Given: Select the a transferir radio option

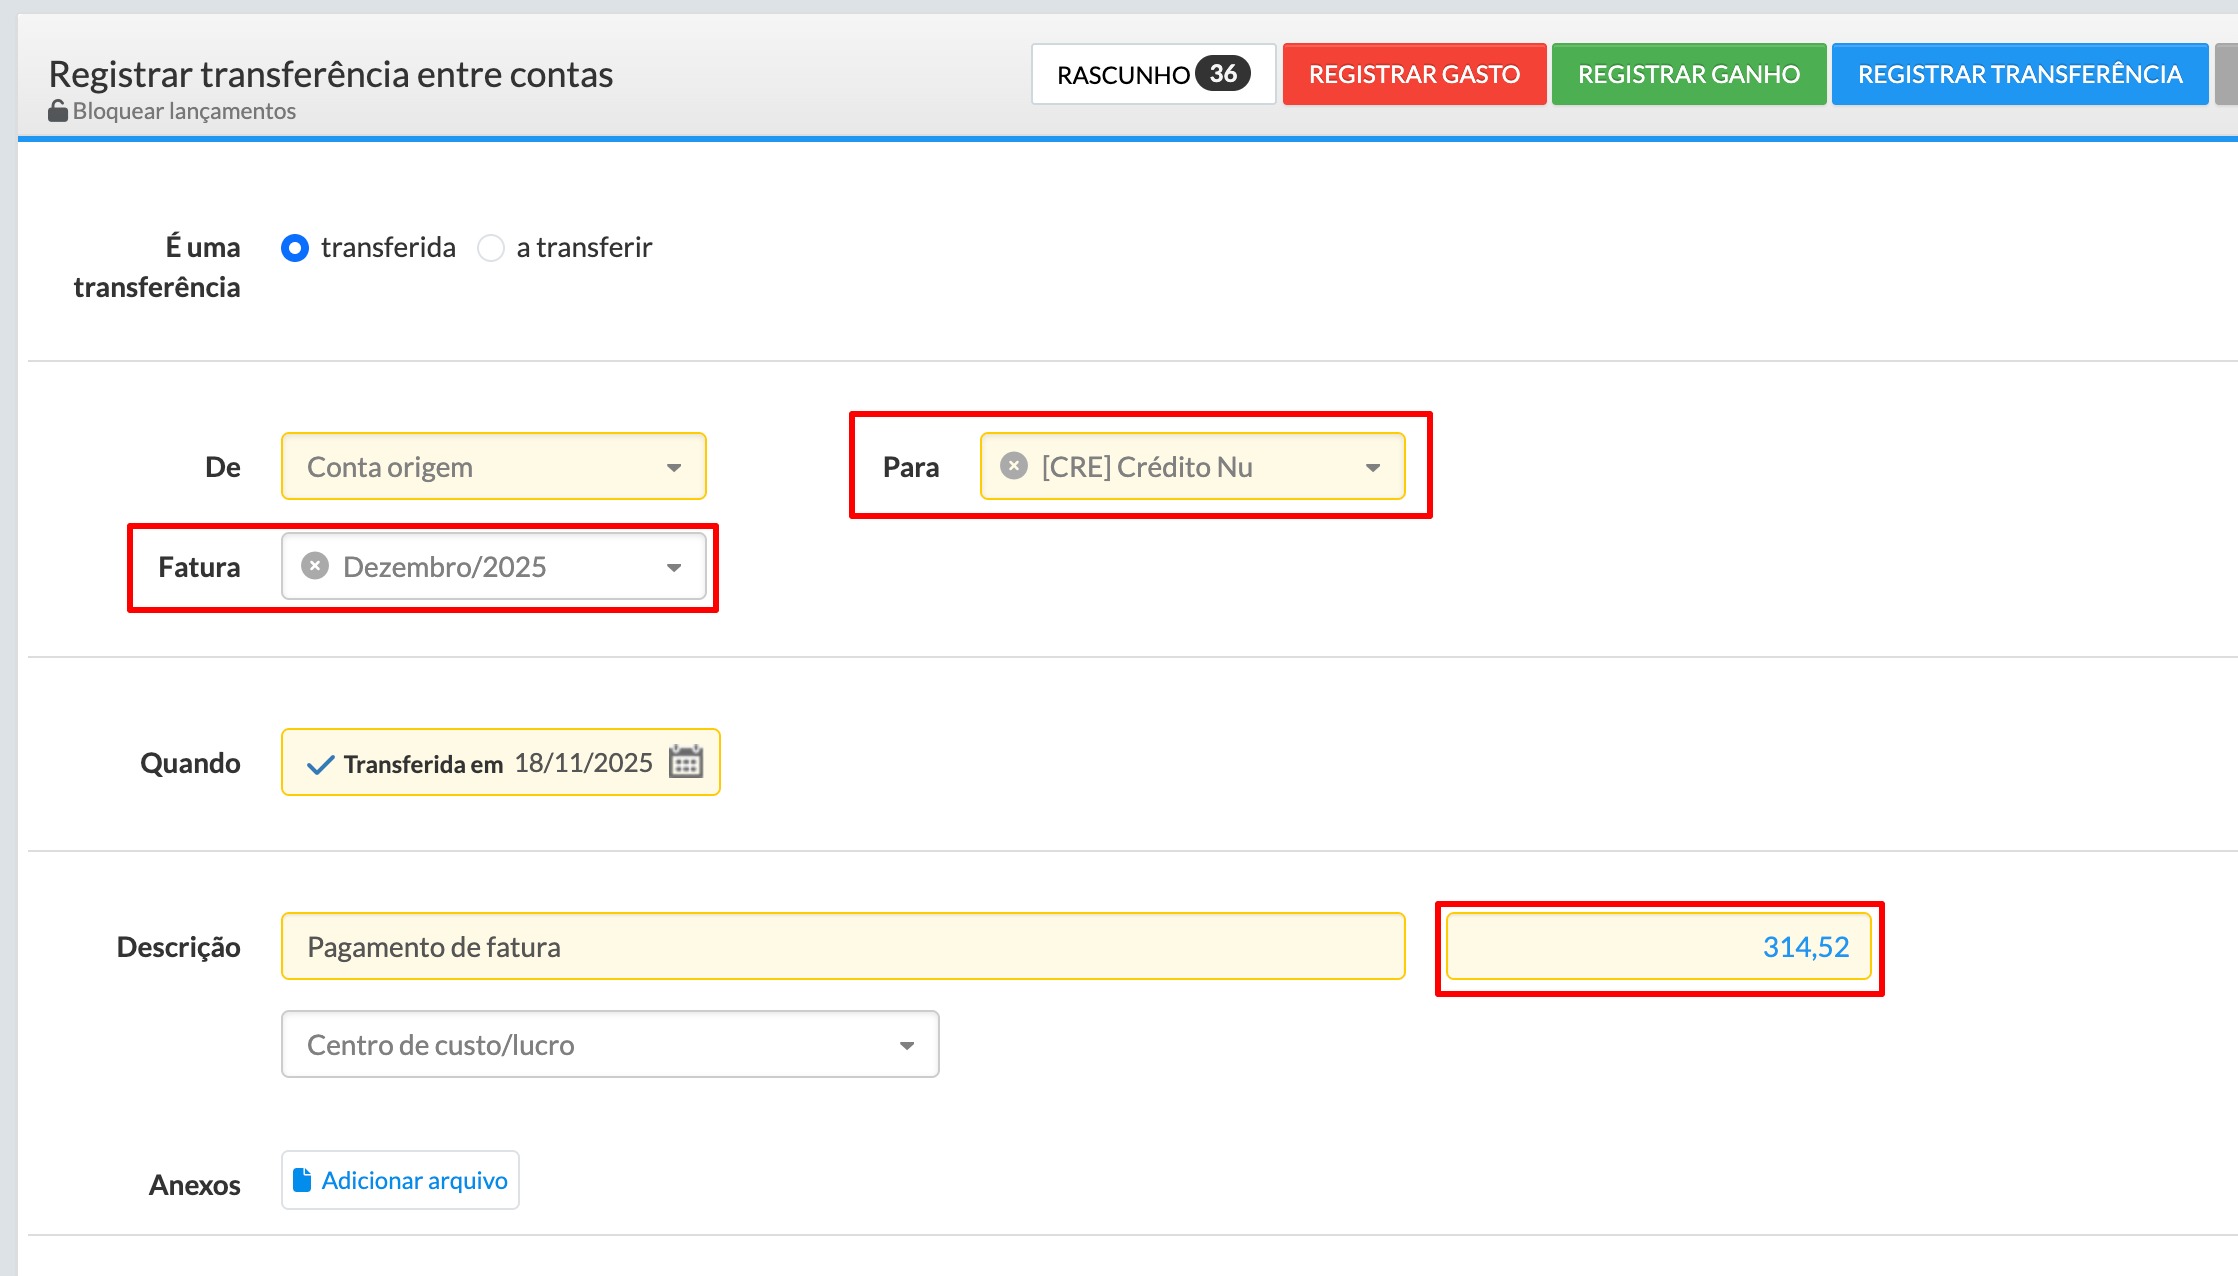Looking at the screenshot, I should (491, 248).
